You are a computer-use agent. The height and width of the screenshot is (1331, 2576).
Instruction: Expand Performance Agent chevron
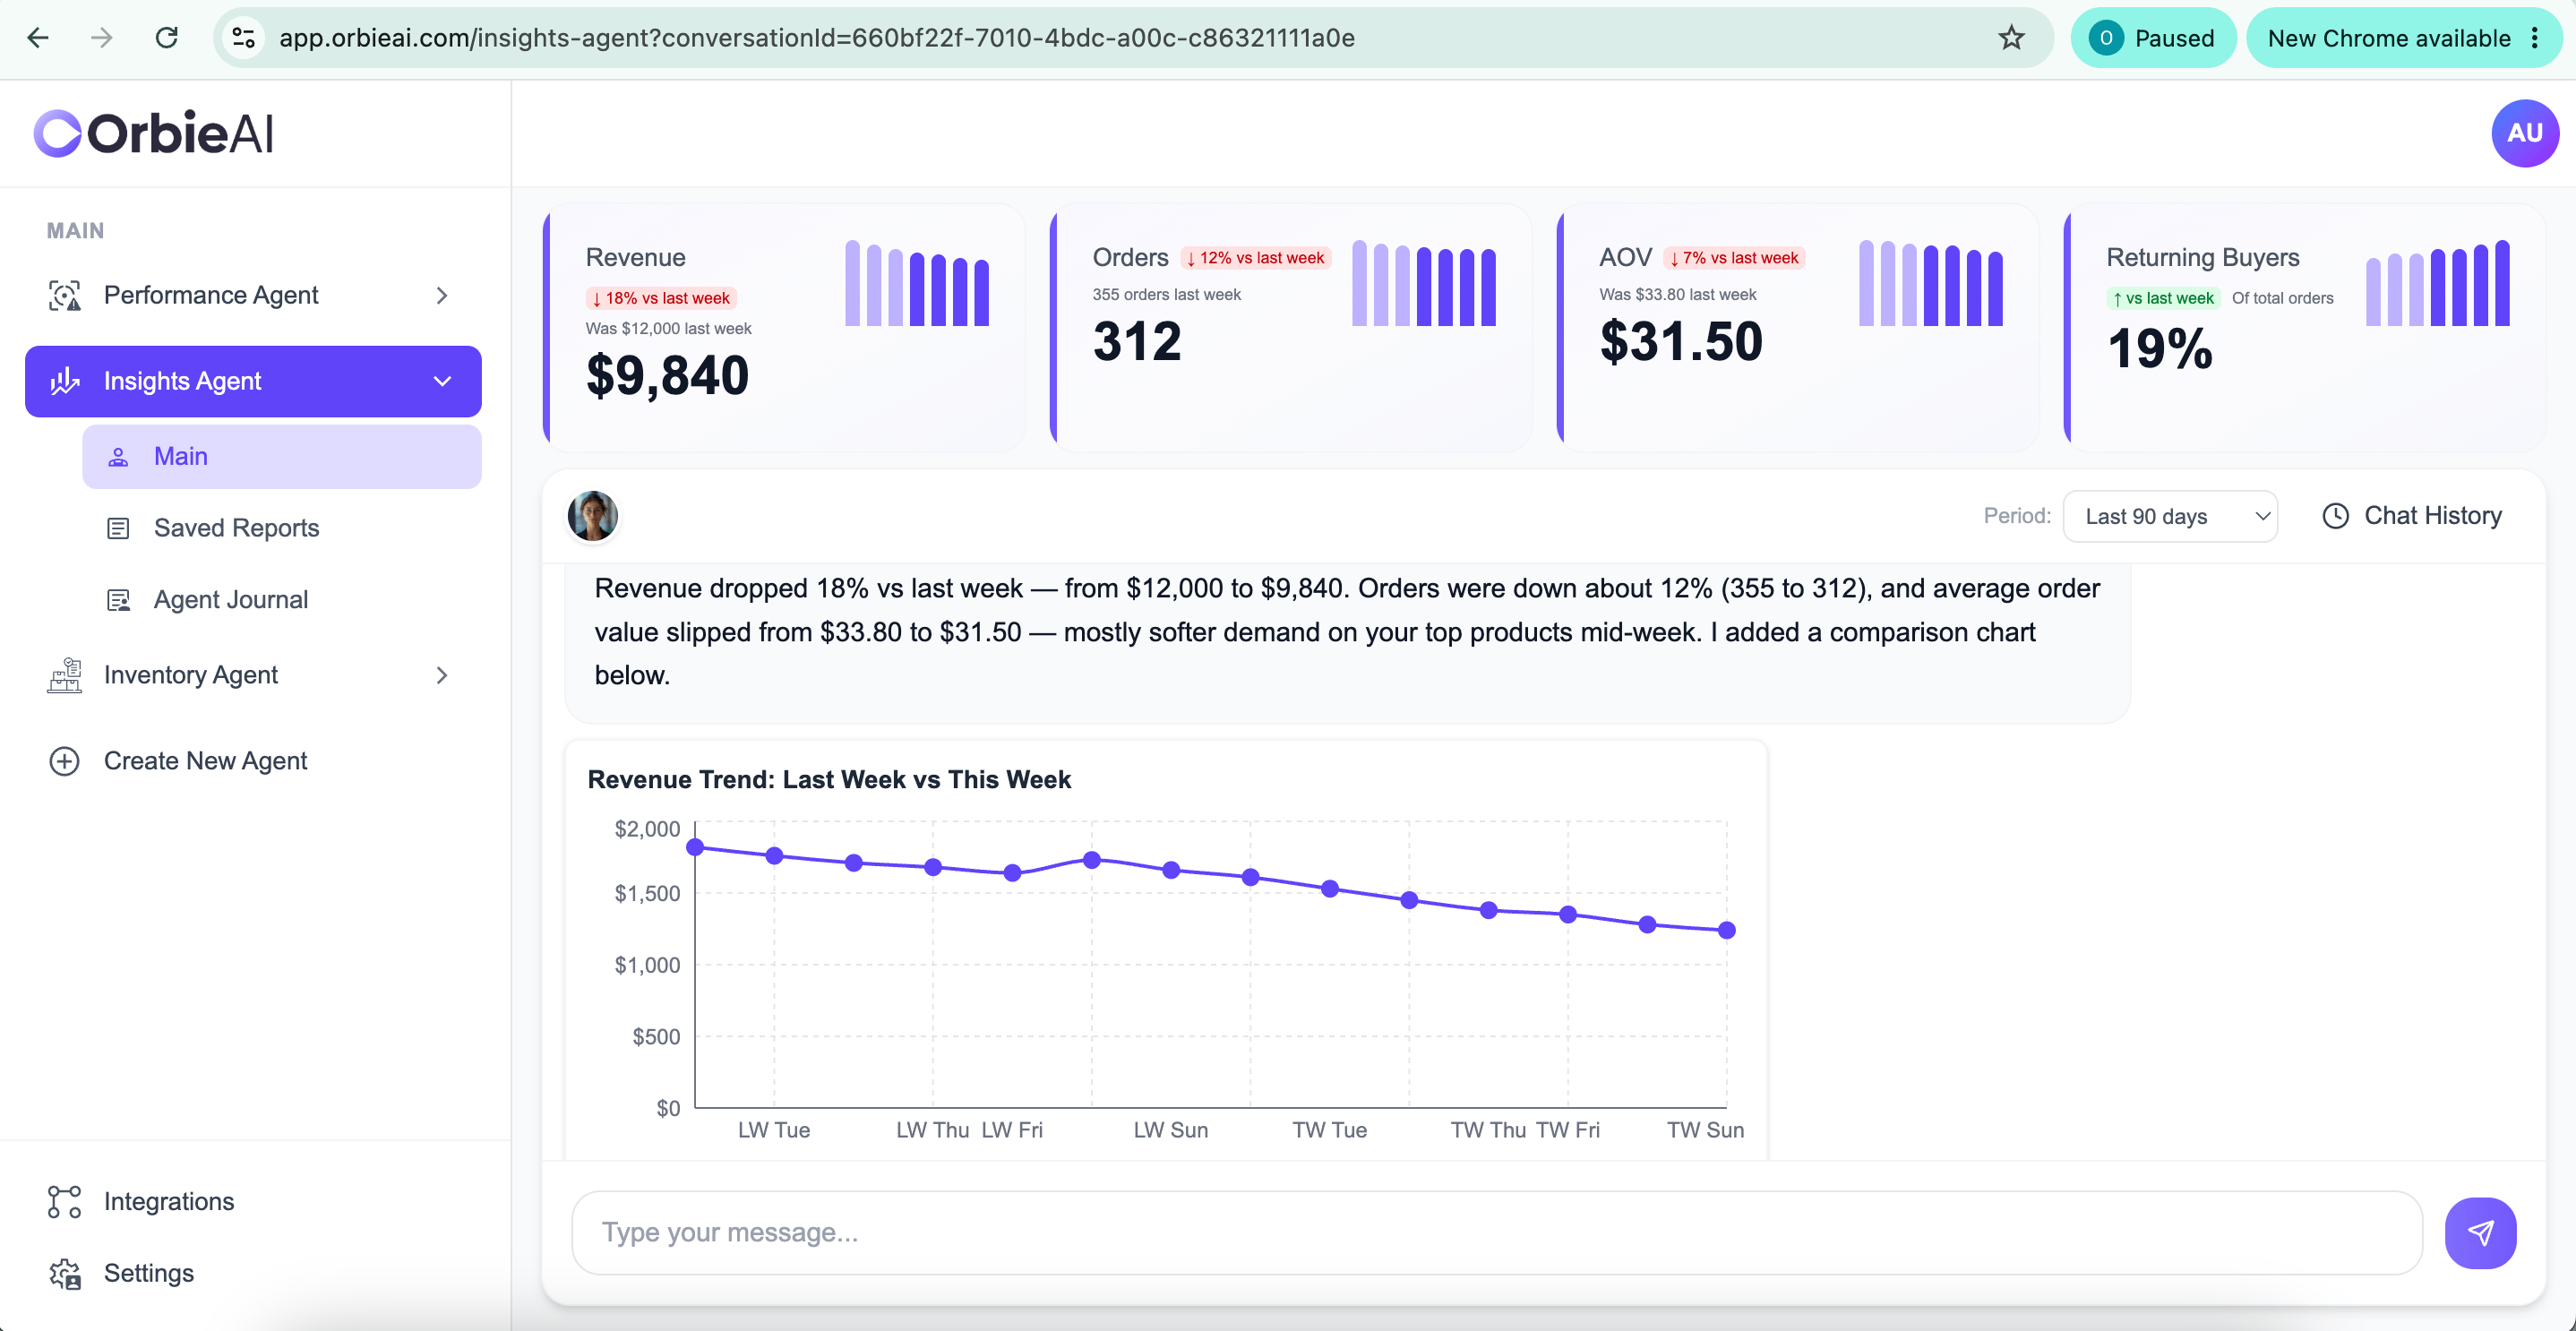(x=442, y=296)
